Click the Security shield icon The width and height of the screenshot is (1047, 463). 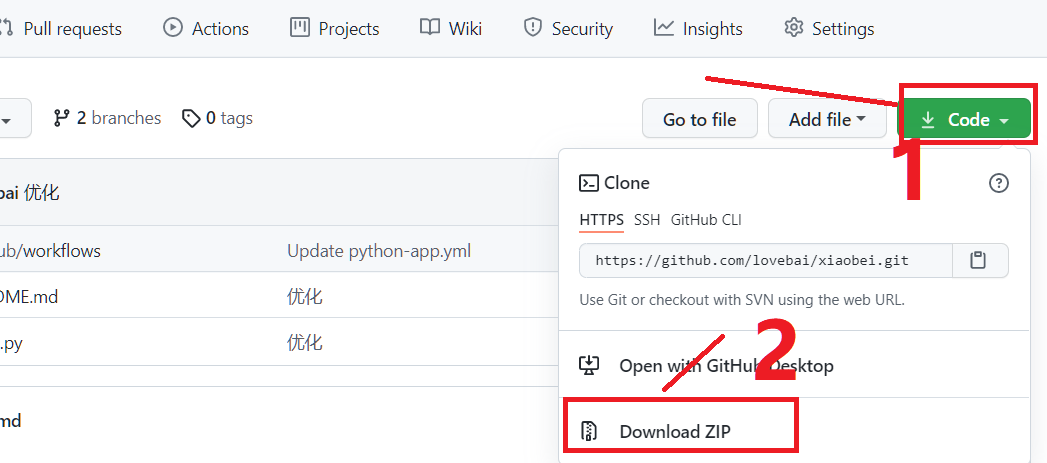point(532,28)
